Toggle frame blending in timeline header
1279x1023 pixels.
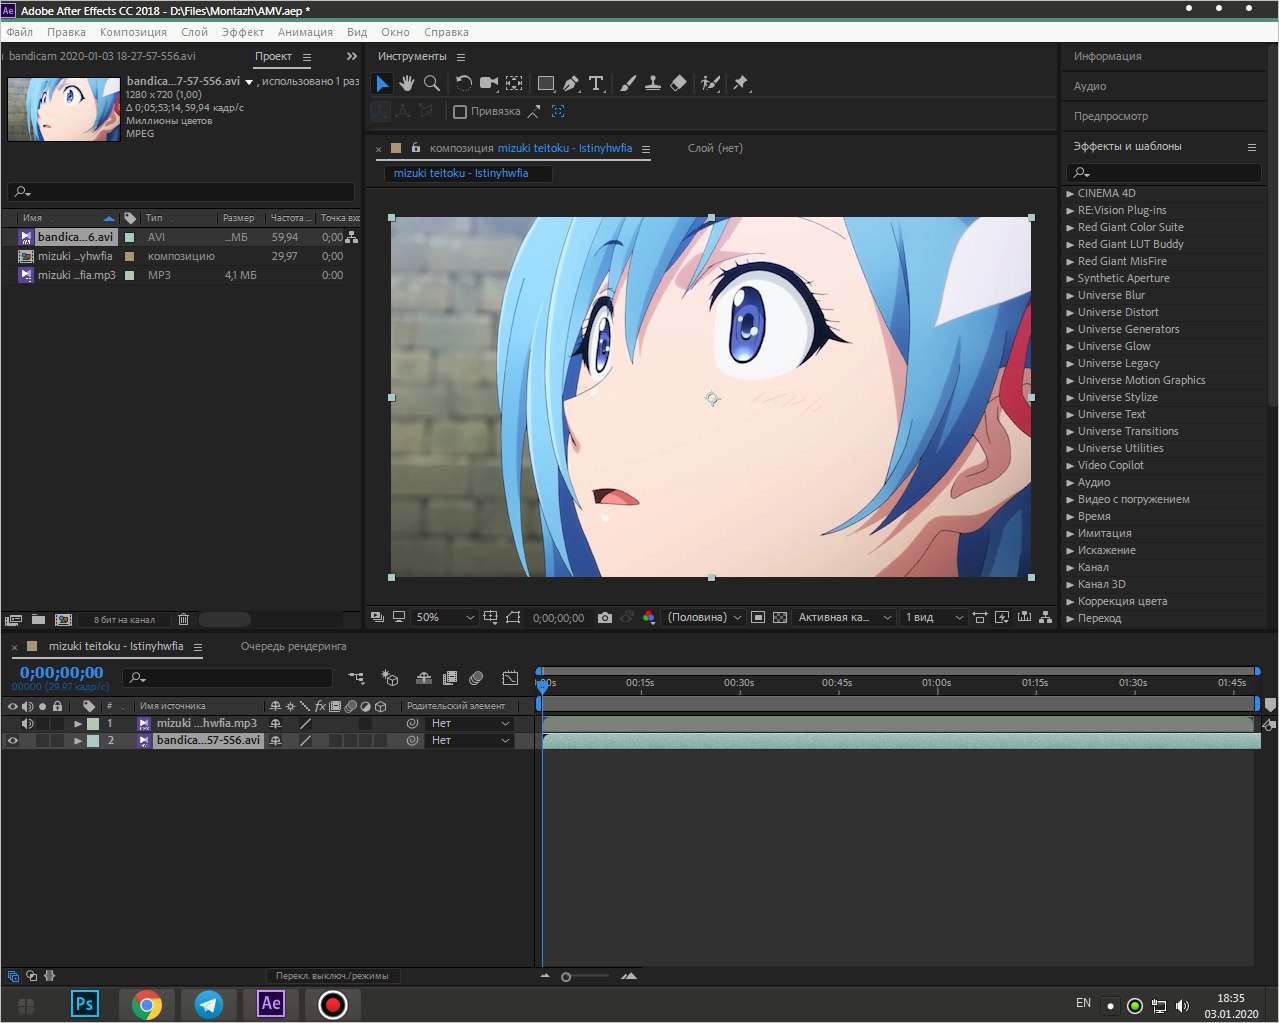(450, 678)
